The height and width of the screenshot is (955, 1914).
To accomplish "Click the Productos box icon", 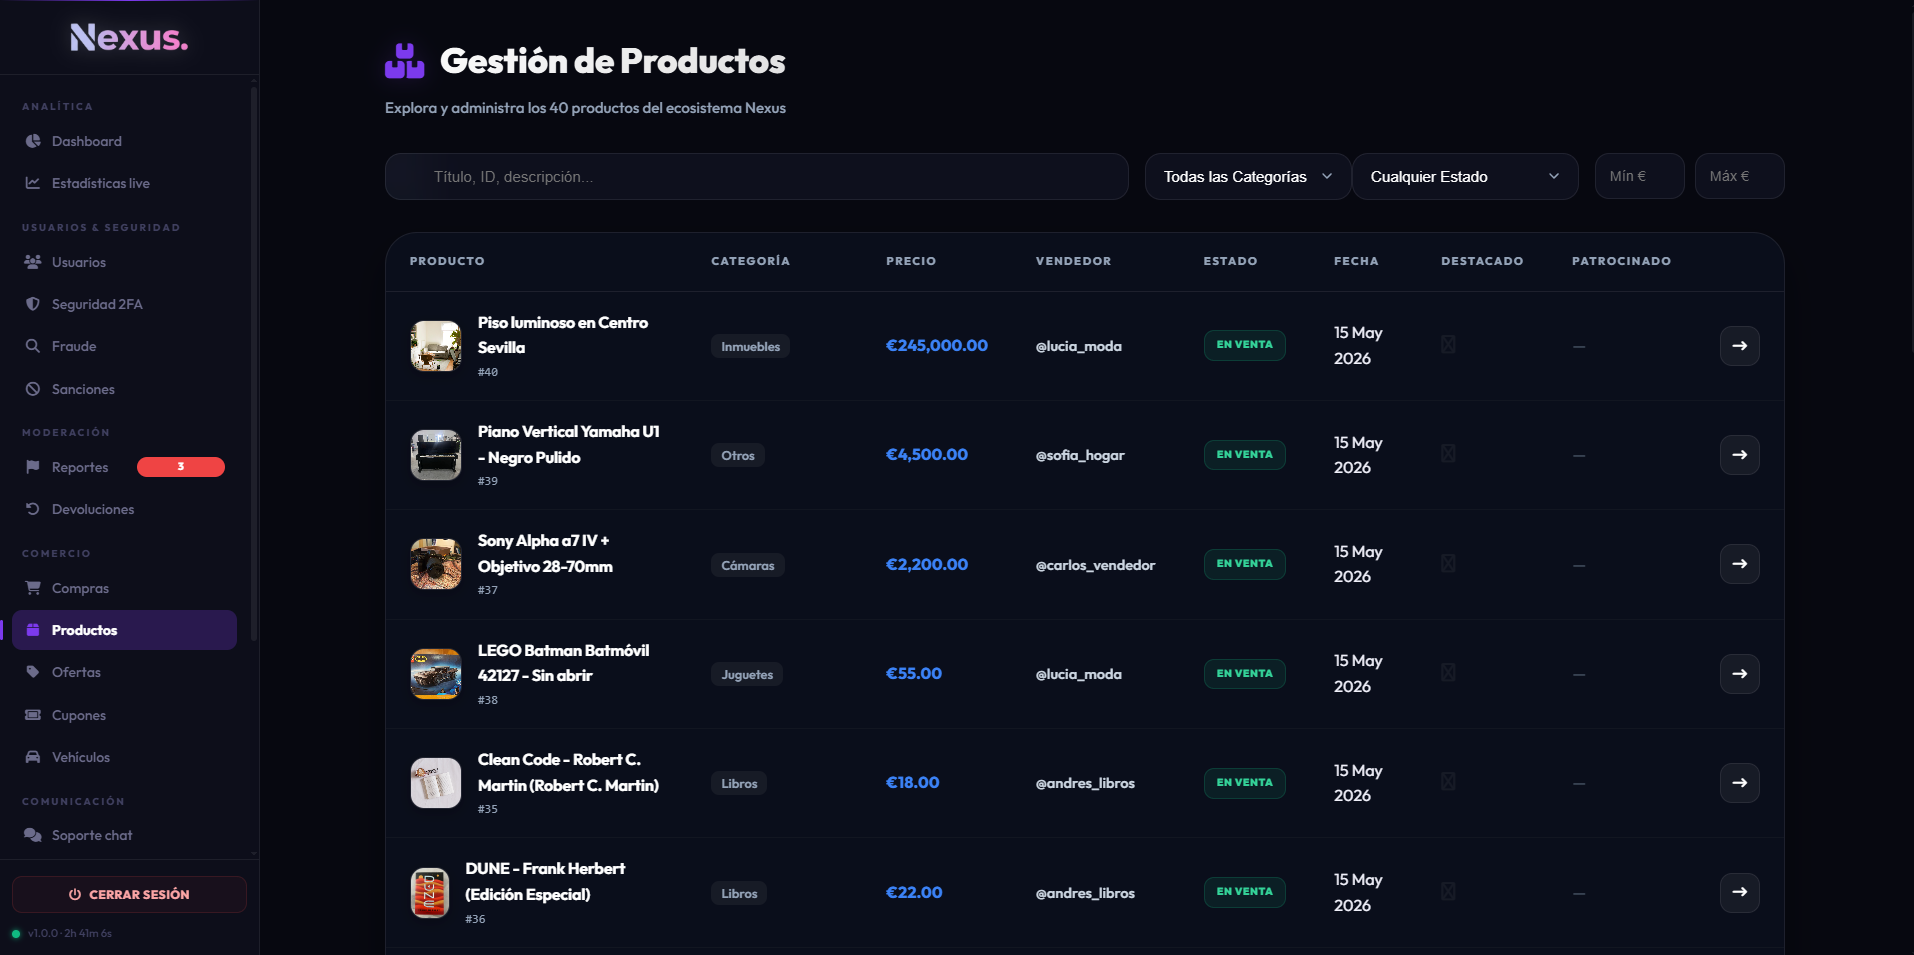I will 33,630.
